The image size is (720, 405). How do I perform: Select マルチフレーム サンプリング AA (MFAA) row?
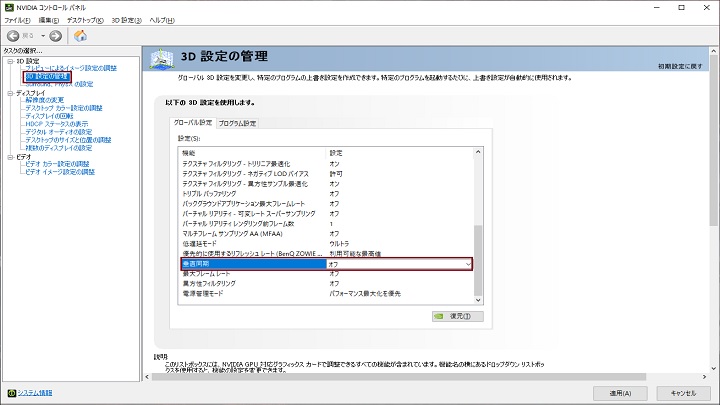[x=326, y=234]
